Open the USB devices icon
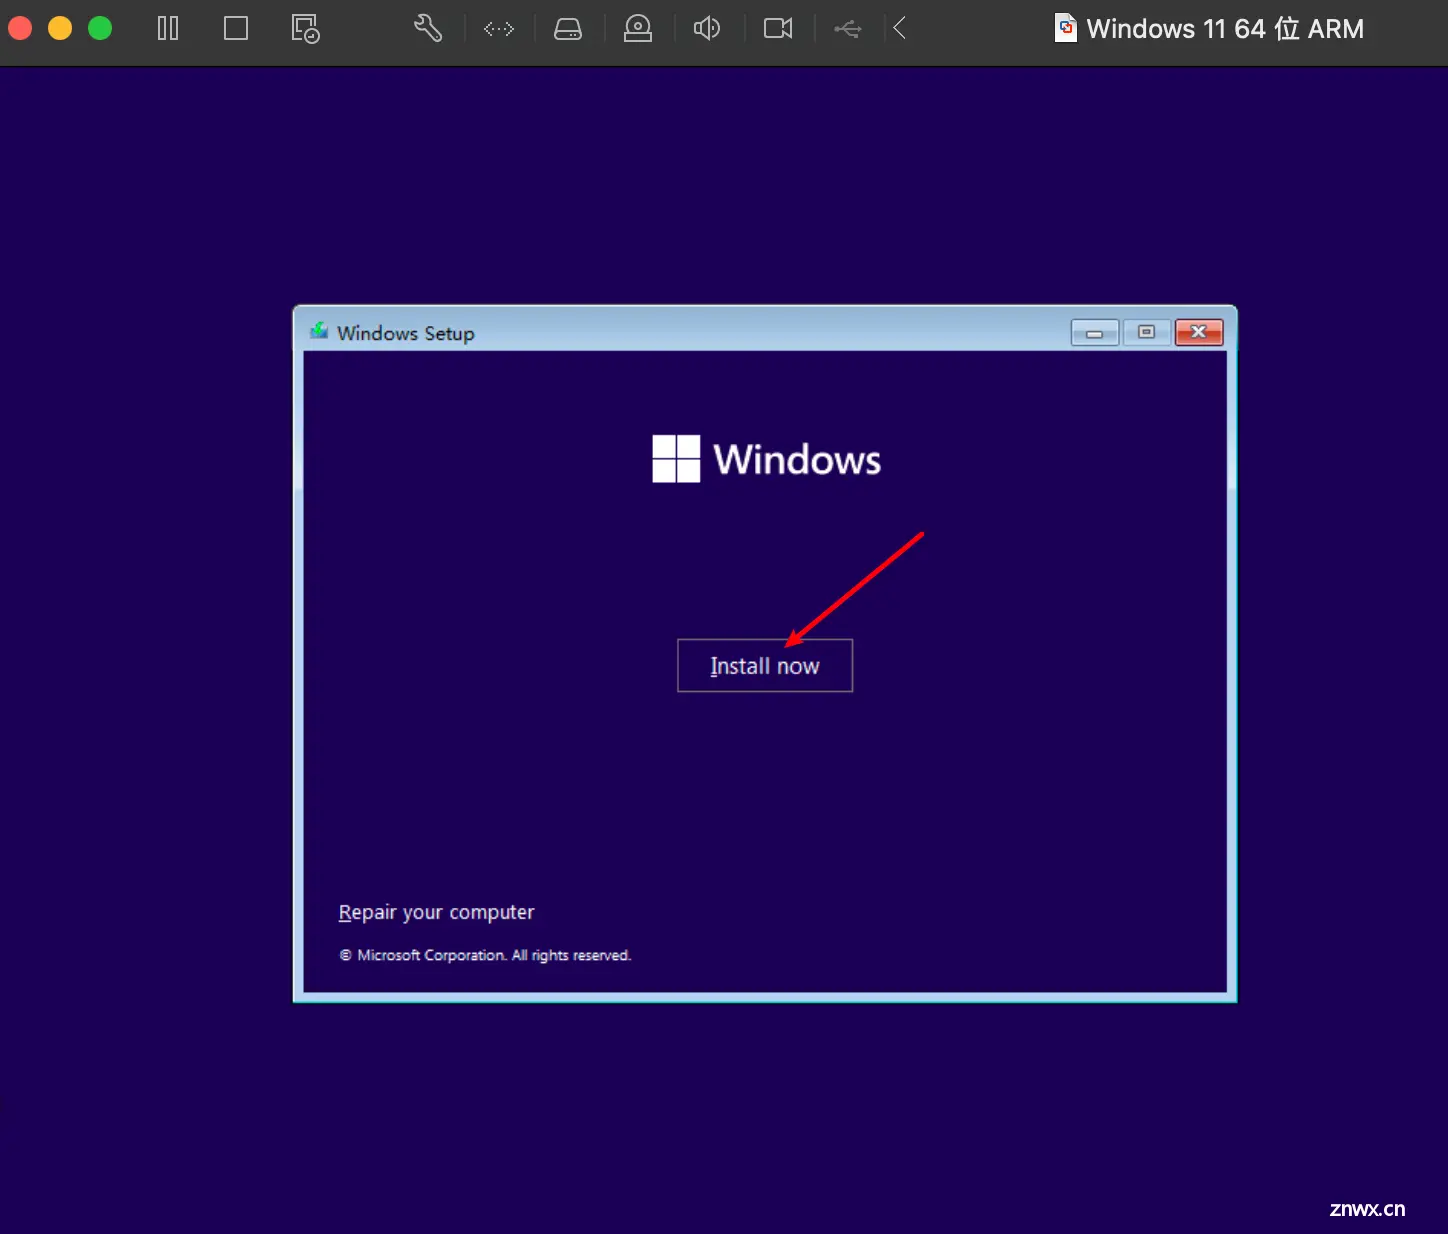This screenshot has width=1448, height=1234. pos(848,29)
